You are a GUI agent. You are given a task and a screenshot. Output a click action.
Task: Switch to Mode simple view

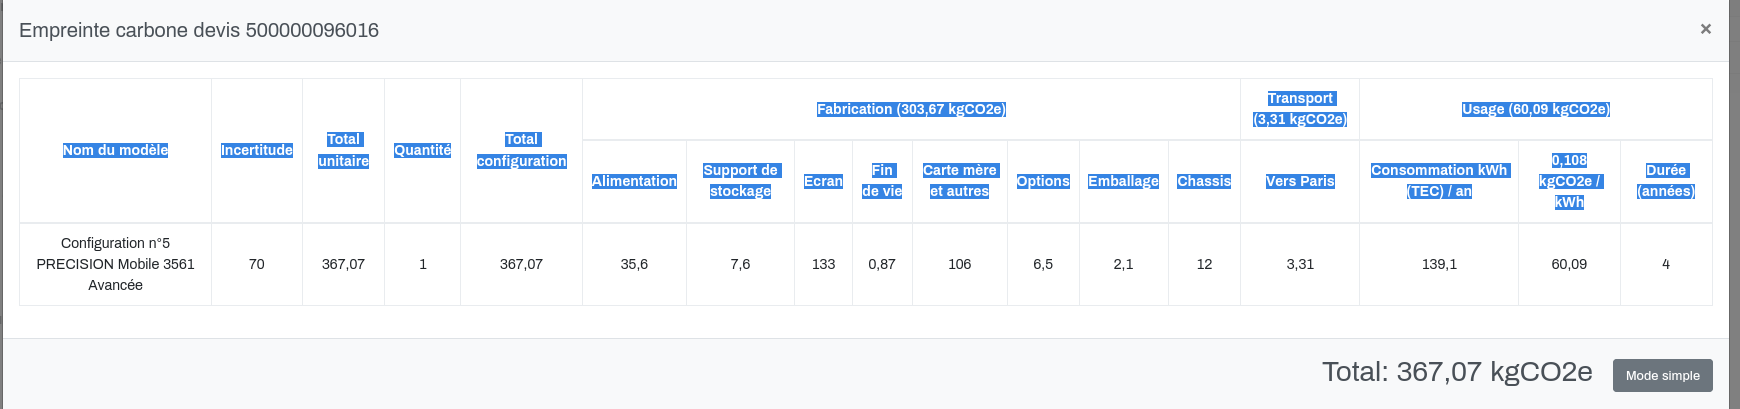(x=1662, y=375)
